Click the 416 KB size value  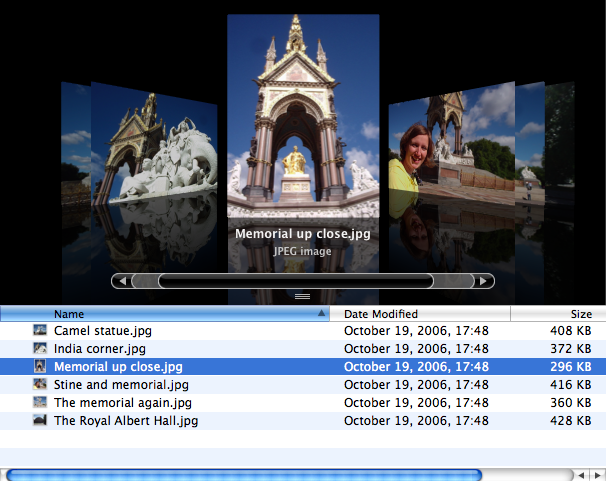click(x=571, y=384)
